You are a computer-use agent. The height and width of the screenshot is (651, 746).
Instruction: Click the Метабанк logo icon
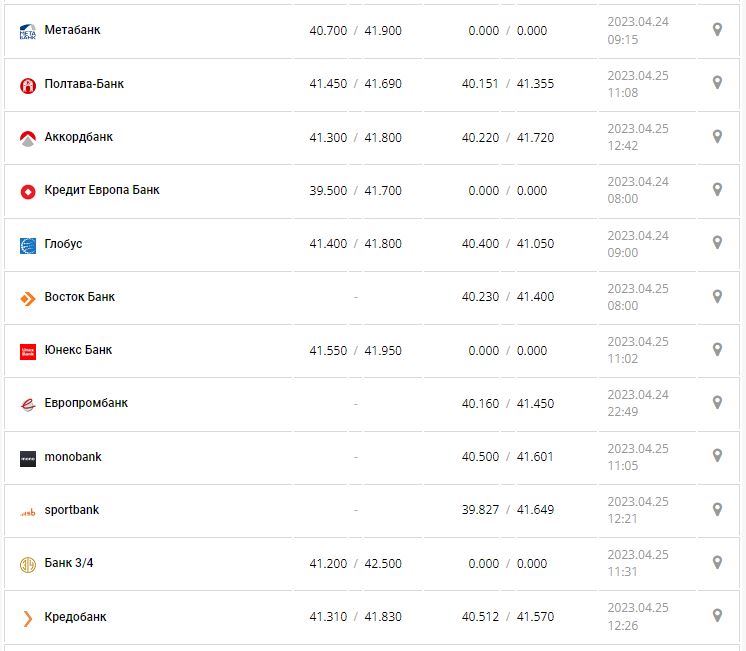tap(28, 31)
